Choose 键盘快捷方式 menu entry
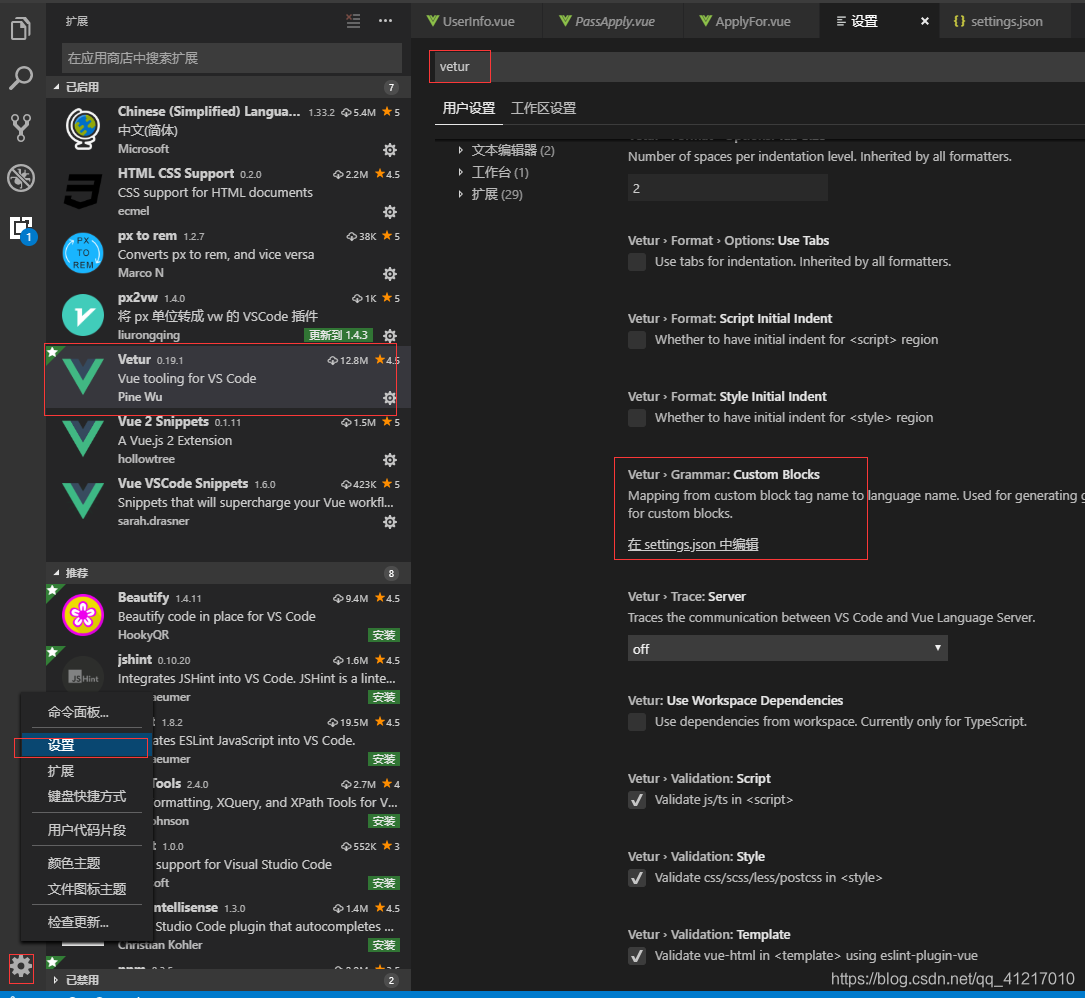The width and height of the screenshot is (1085, 998). [86, 797]
